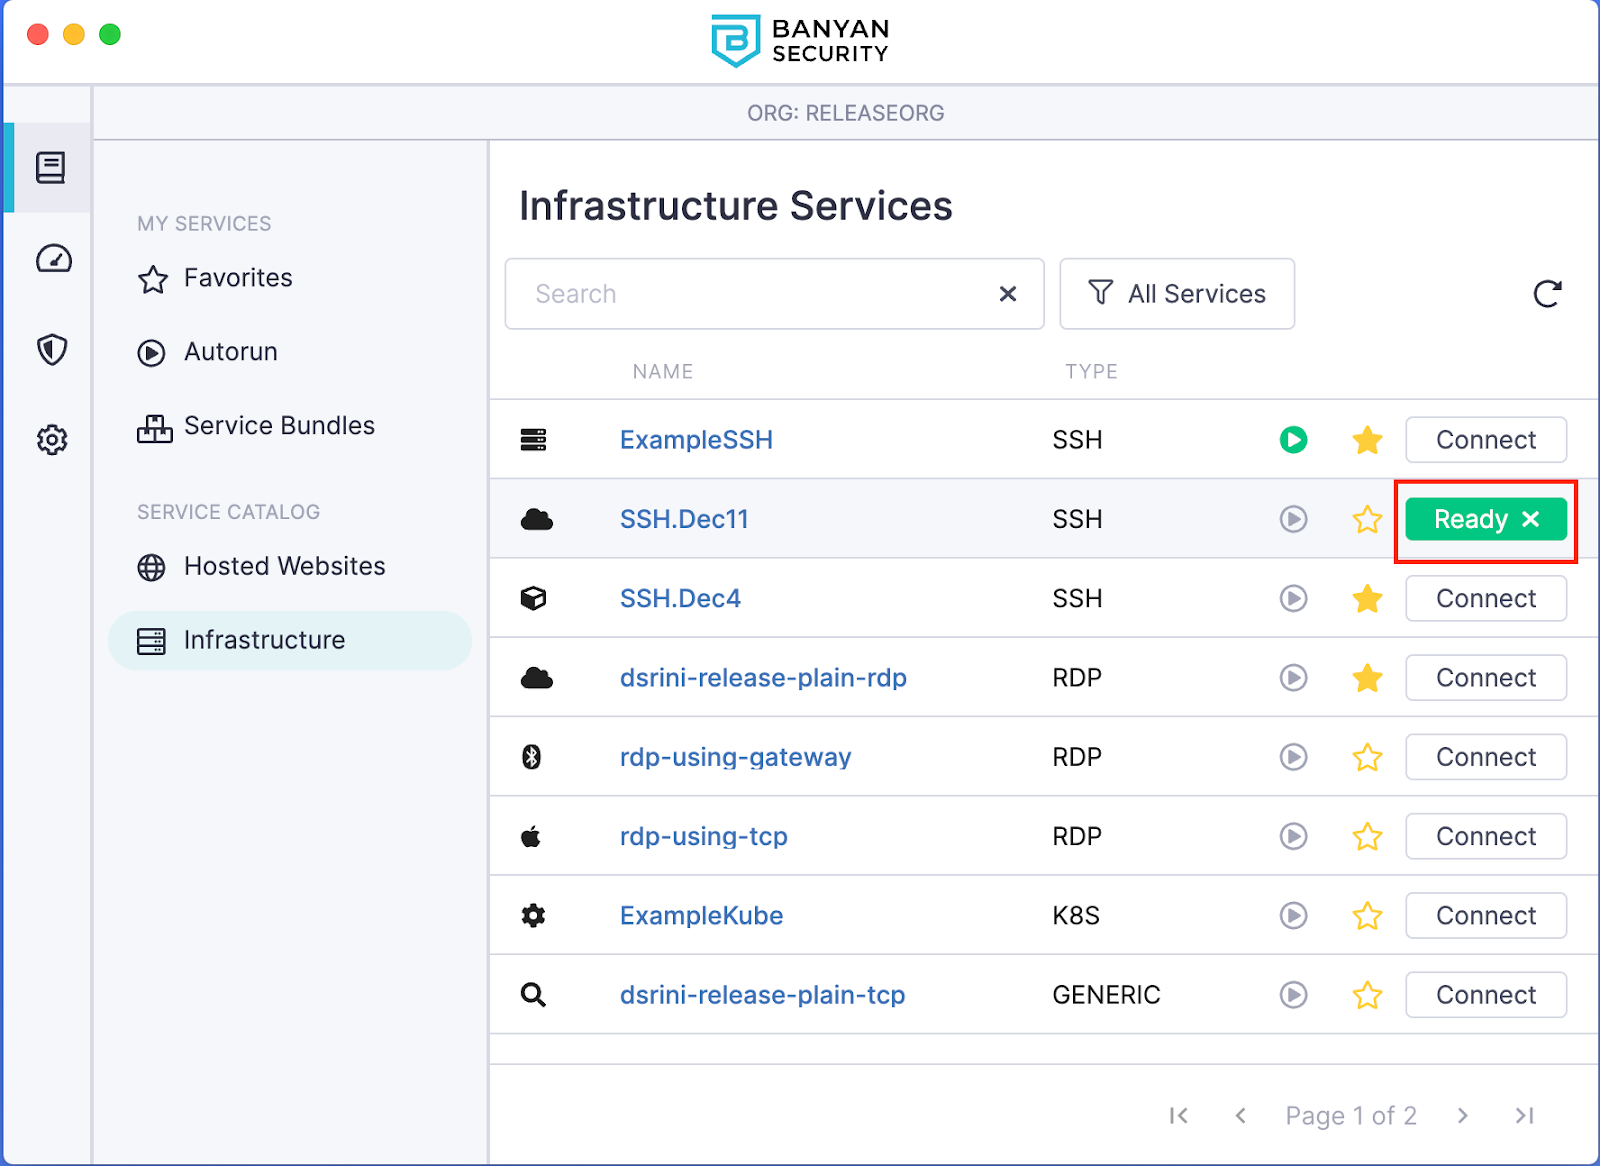The width and height of the screenshot is (1600, 1166).
Task: Disable autorun for ExampleSSH
Action: click(1294, 440)
